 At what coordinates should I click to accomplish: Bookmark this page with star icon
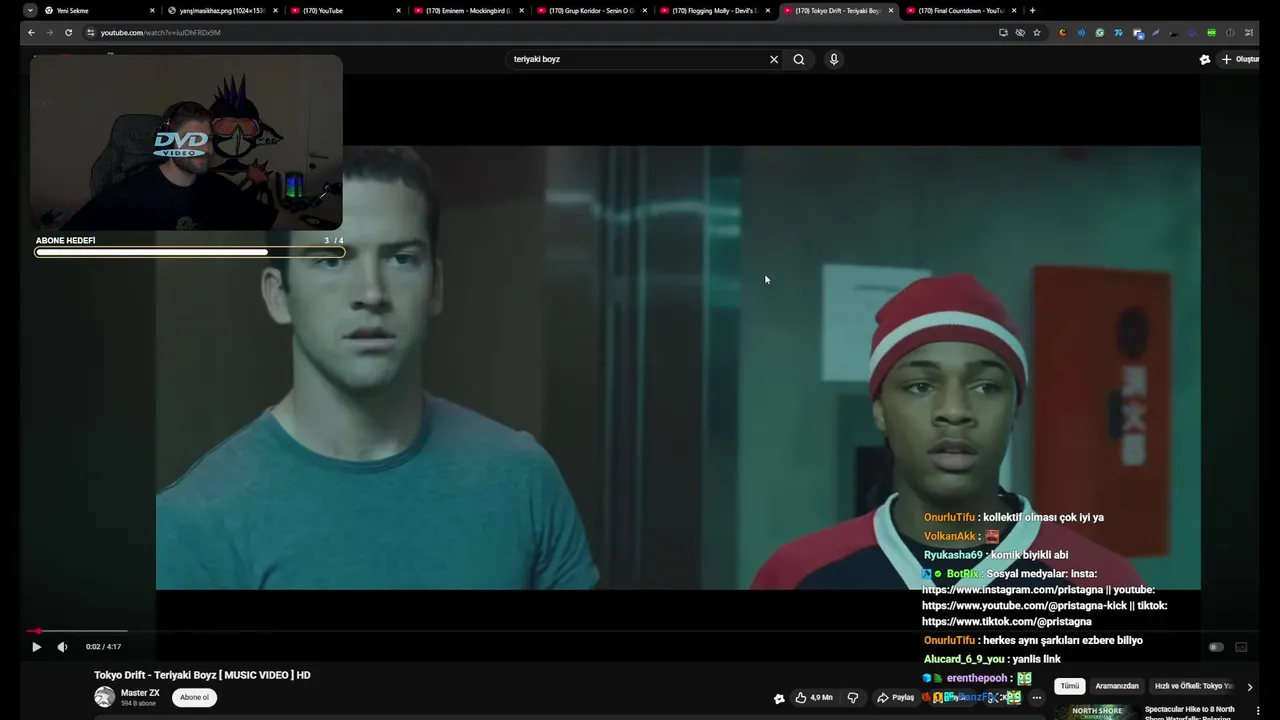coord(1037,32)
